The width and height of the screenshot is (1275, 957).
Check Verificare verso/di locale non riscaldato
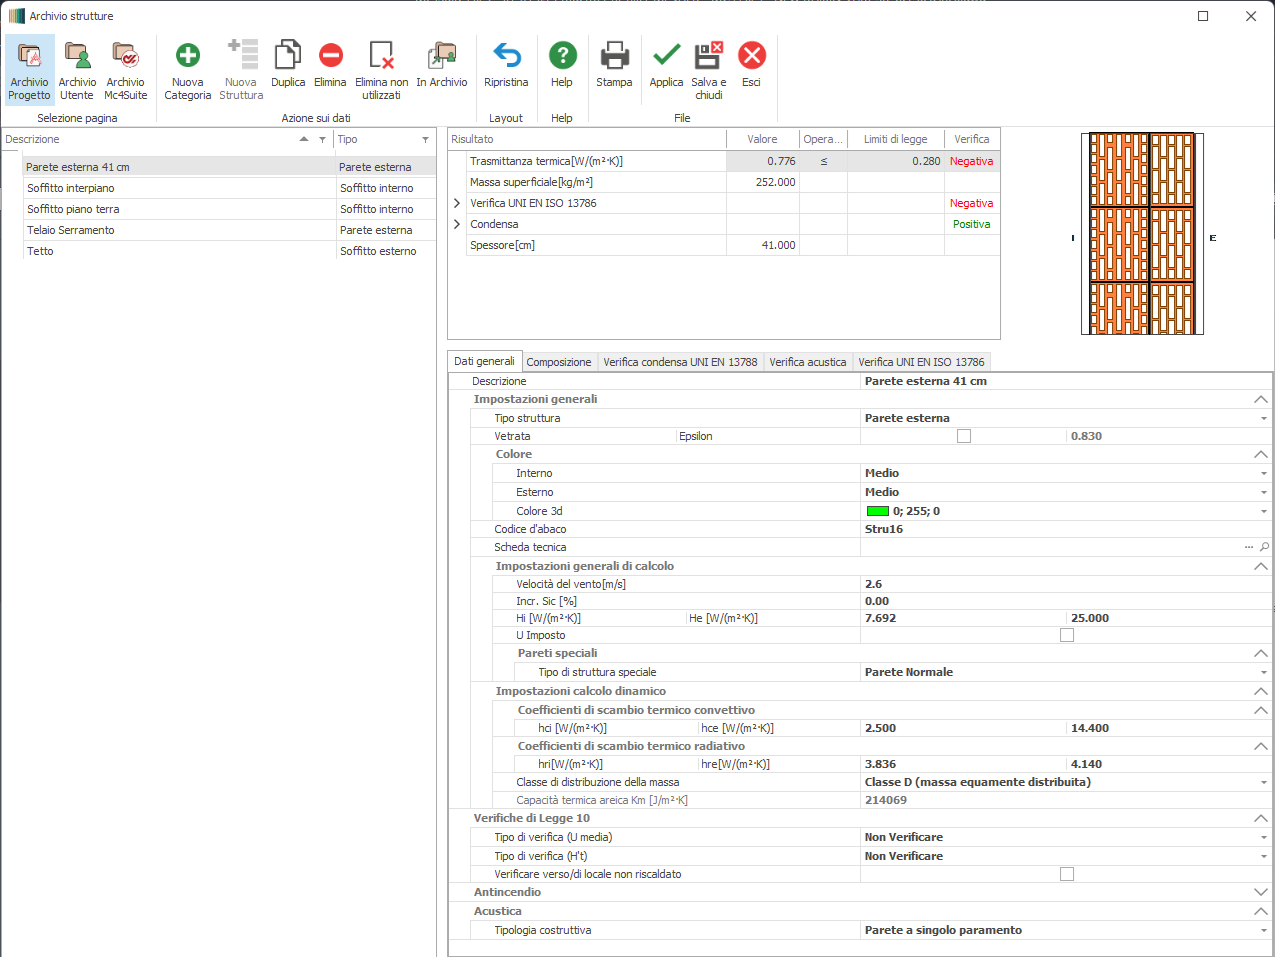(1067, 874)
